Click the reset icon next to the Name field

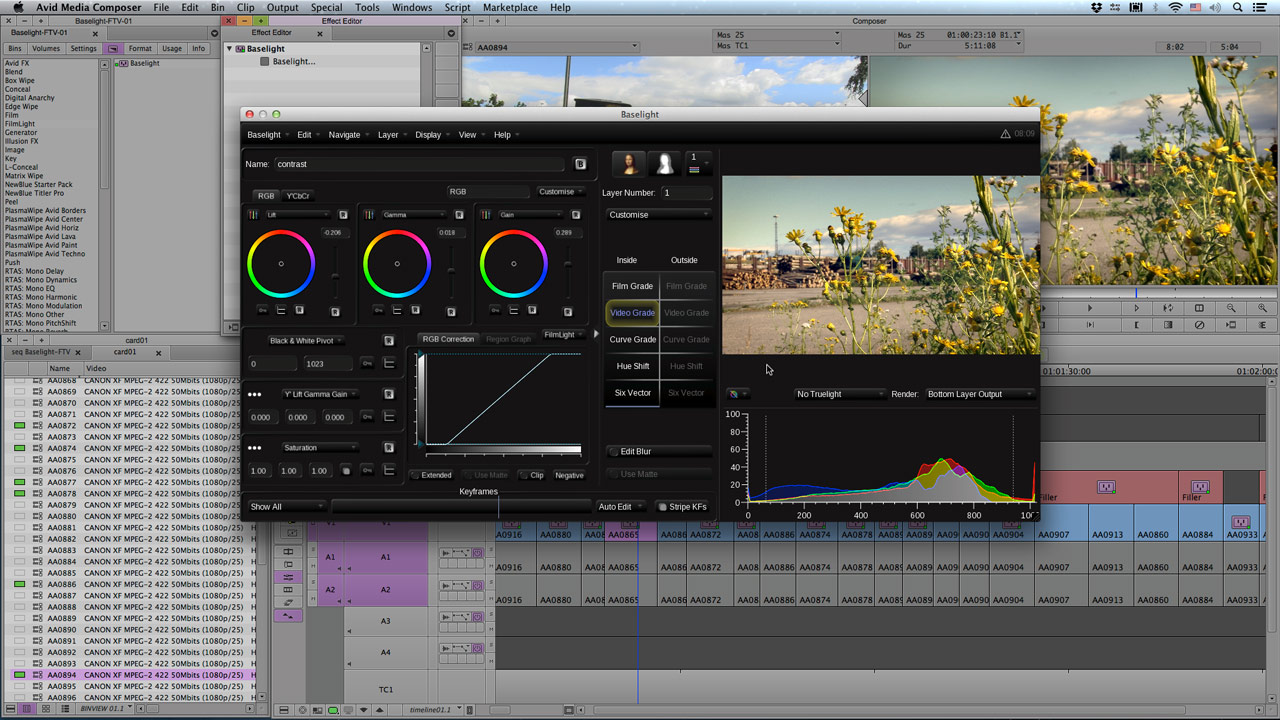tap(580, 164)
